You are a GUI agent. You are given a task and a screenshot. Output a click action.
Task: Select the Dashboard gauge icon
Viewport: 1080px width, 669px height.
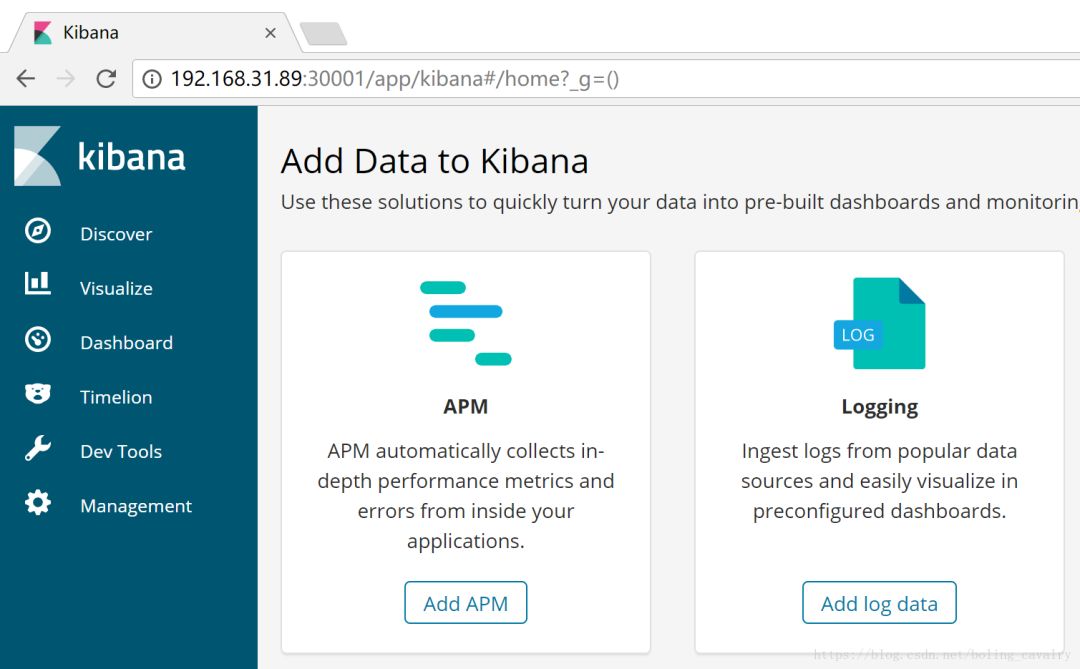click(38, 340)
